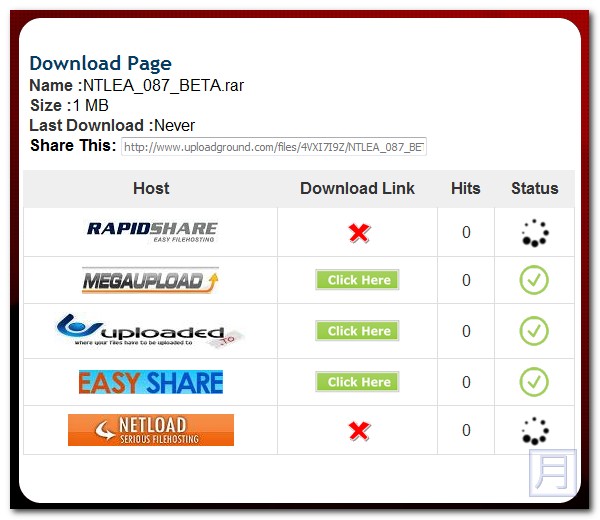
Task: Click the green checkmark status for Uploaded.to
Action: point(534,331)
